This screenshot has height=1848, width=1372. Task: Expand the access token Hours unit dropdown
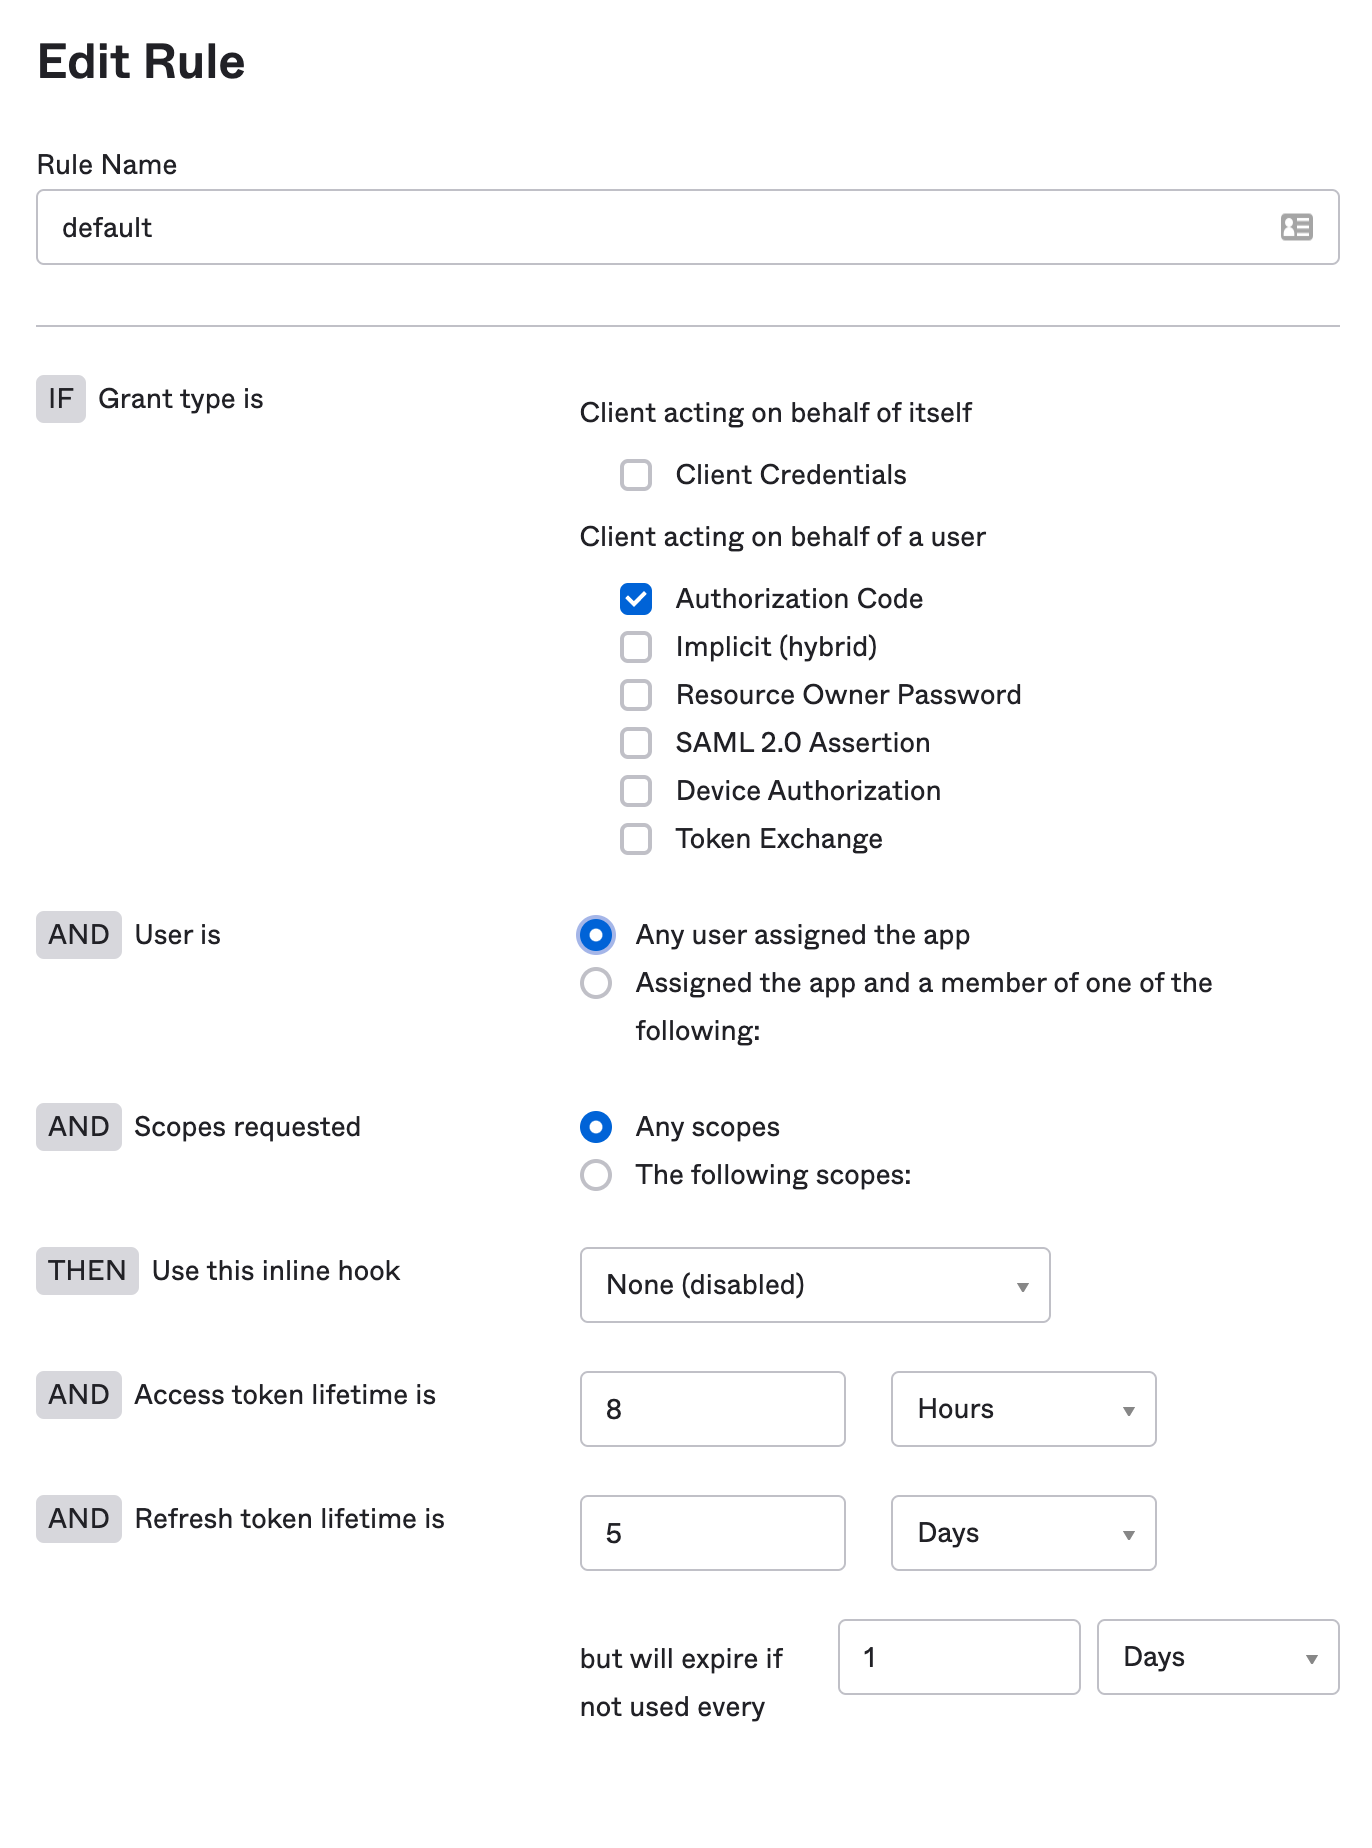(x=1023, y=1409)
